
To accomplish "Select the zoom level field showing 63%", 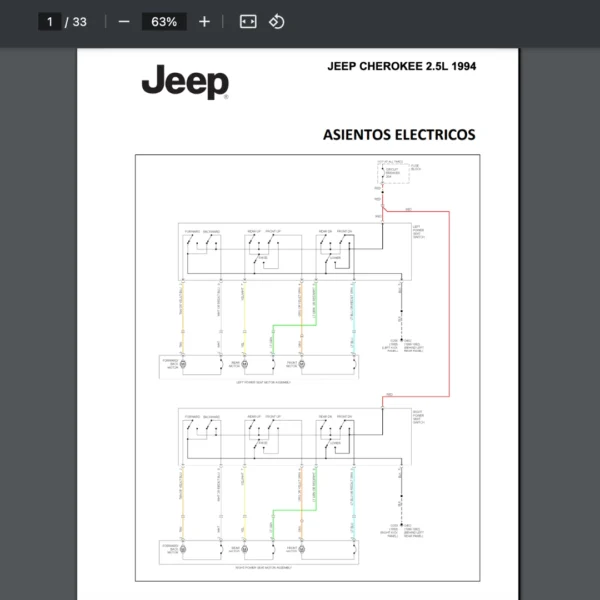I will tap(164, 22).
